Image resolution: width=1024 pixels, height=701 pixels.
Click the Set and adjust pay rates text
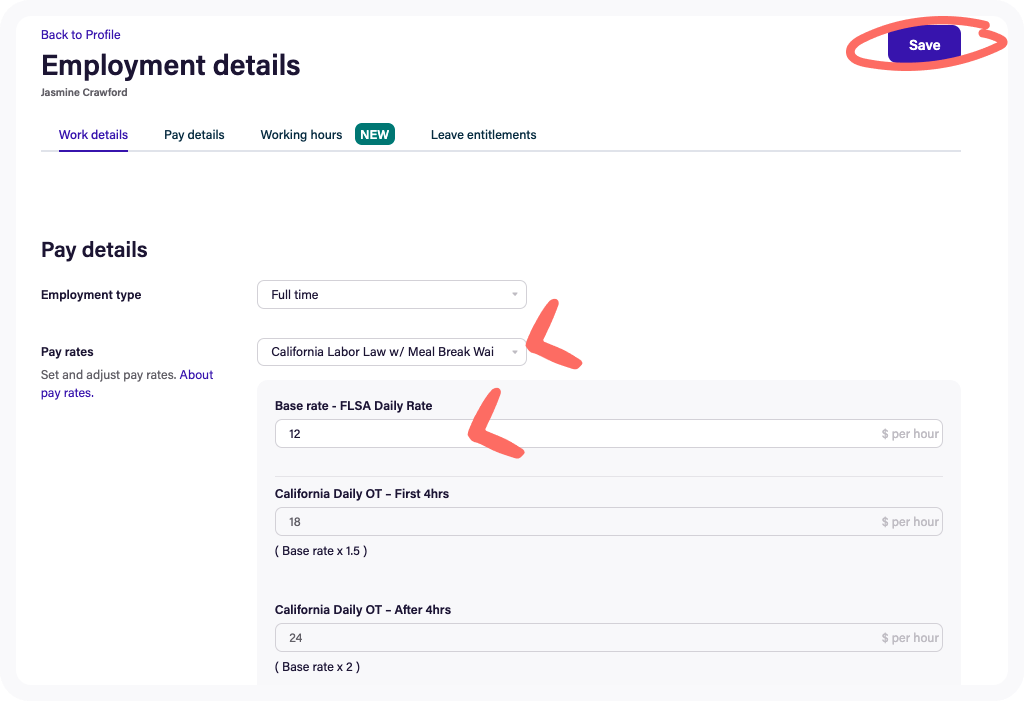coord(108,375)
